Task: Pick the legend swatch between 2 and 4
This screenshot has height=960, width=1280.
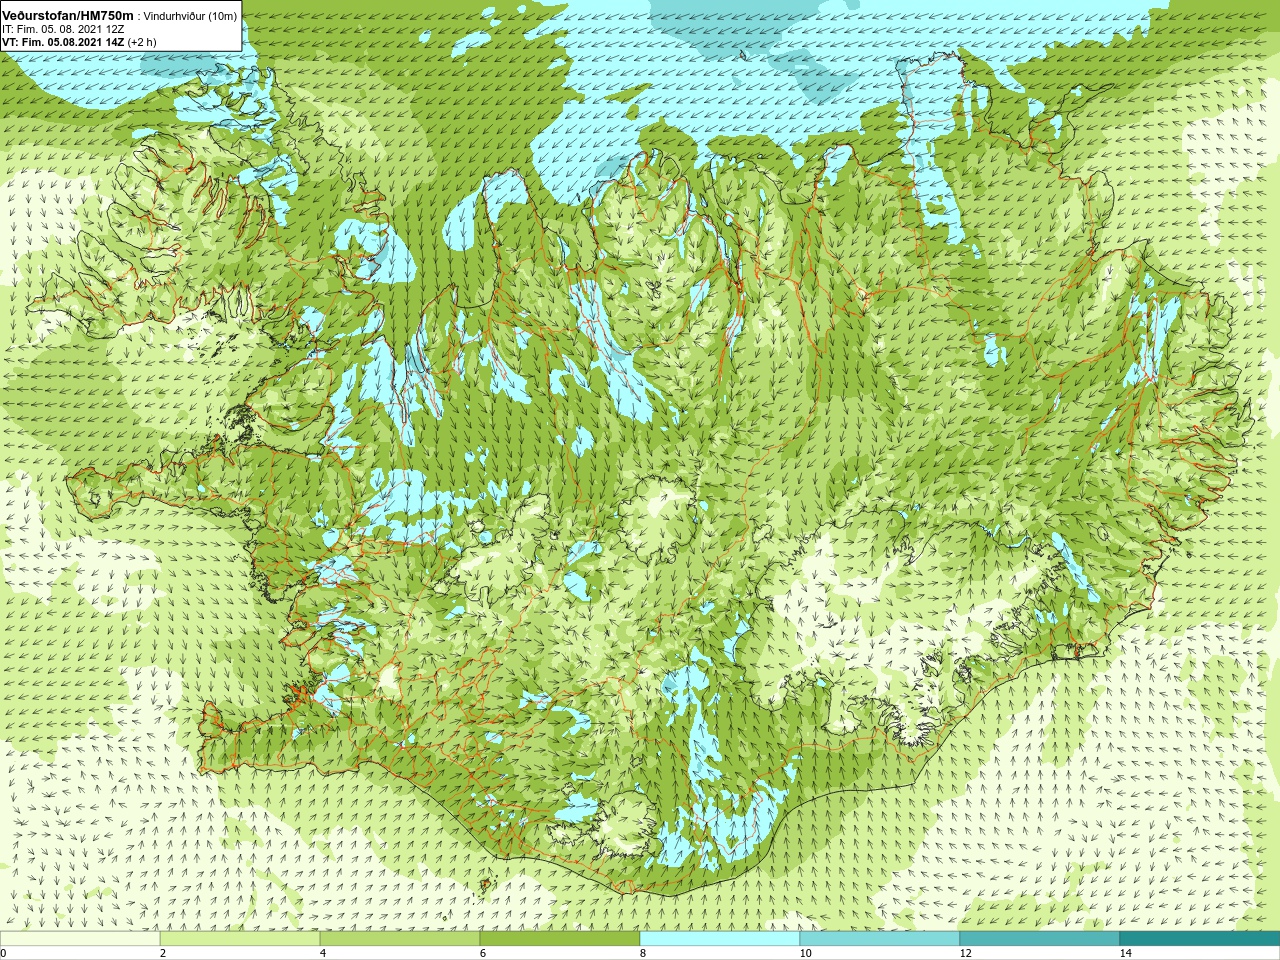Action: (240, 939)
